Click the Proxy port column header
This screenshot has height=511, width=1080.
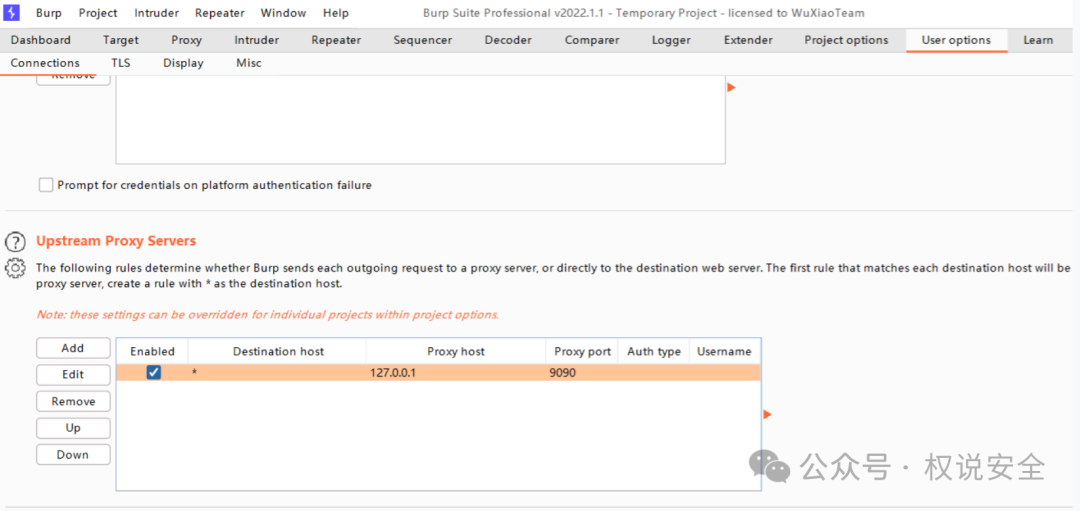tap(583, 351)
